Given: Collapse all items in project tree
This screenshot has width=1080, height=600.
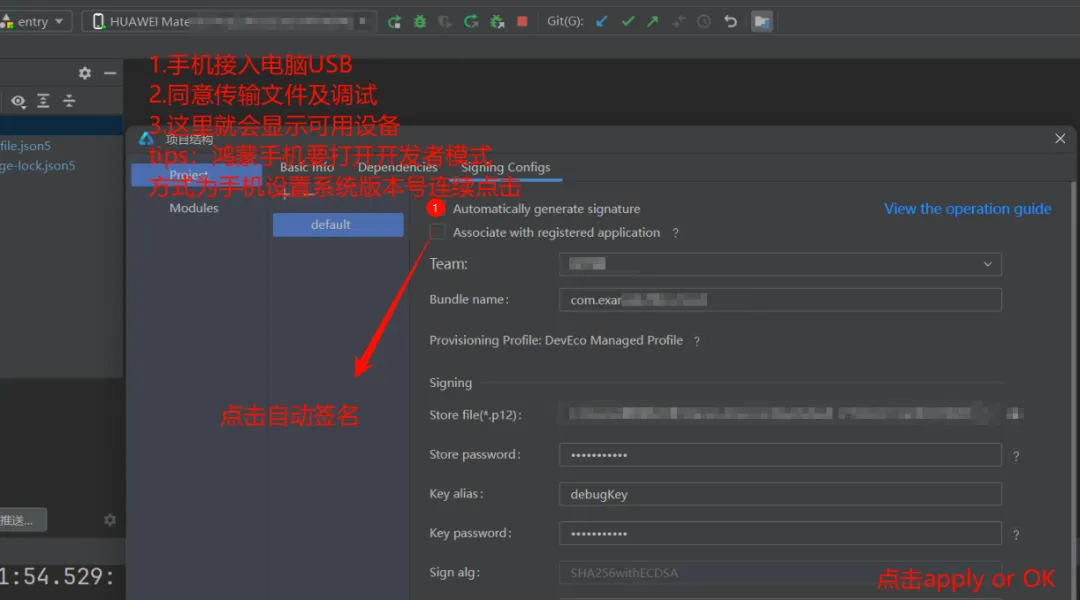Looking at the screenshot, I should click(69, 101).
